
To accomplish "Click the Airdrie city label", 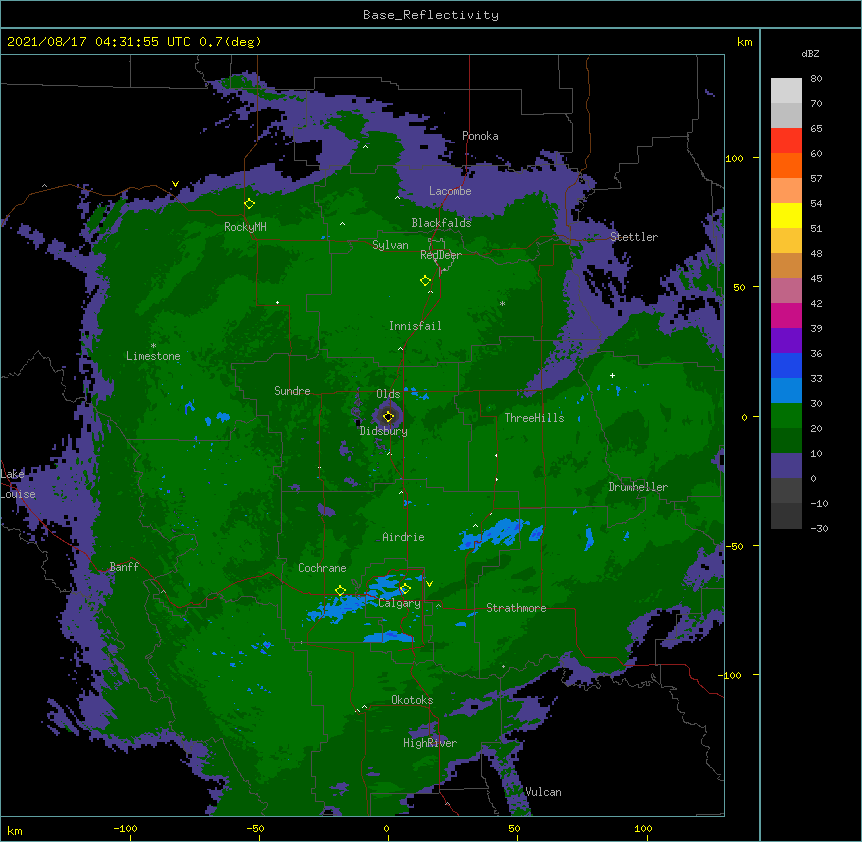I will tap(403, 537).
